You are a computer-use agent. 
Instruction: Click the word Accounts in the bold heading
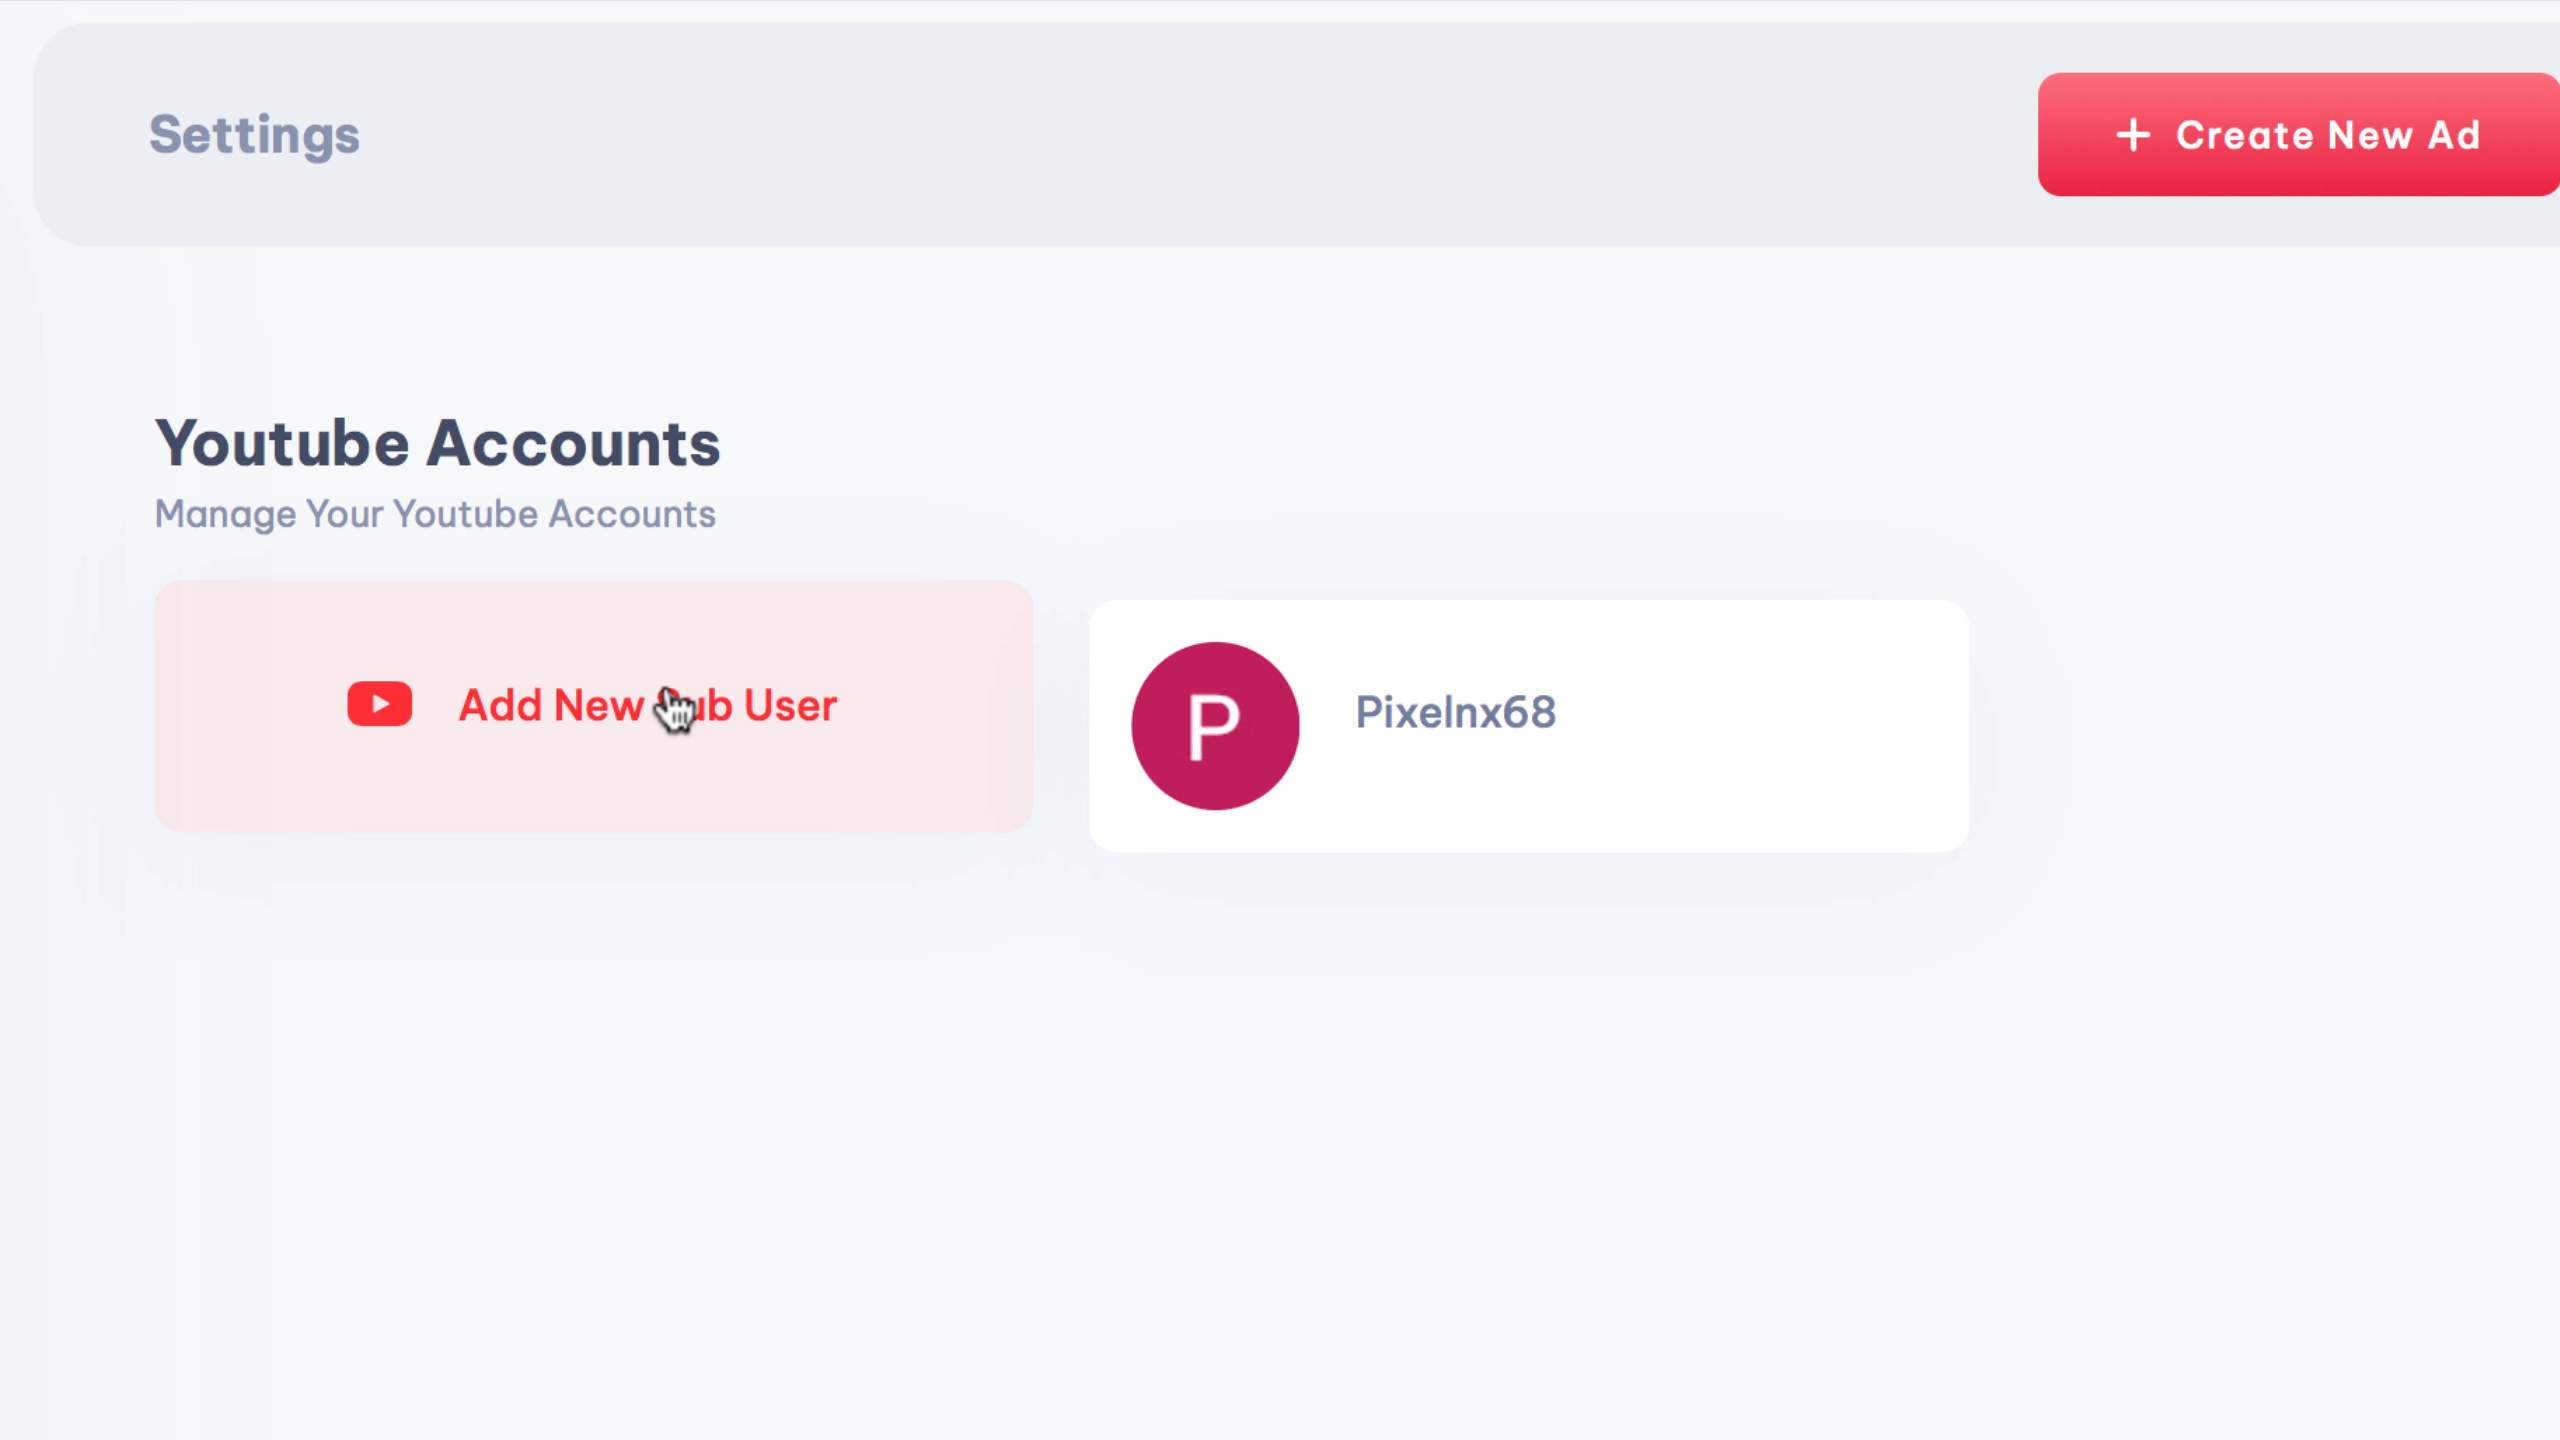point(573,443)
